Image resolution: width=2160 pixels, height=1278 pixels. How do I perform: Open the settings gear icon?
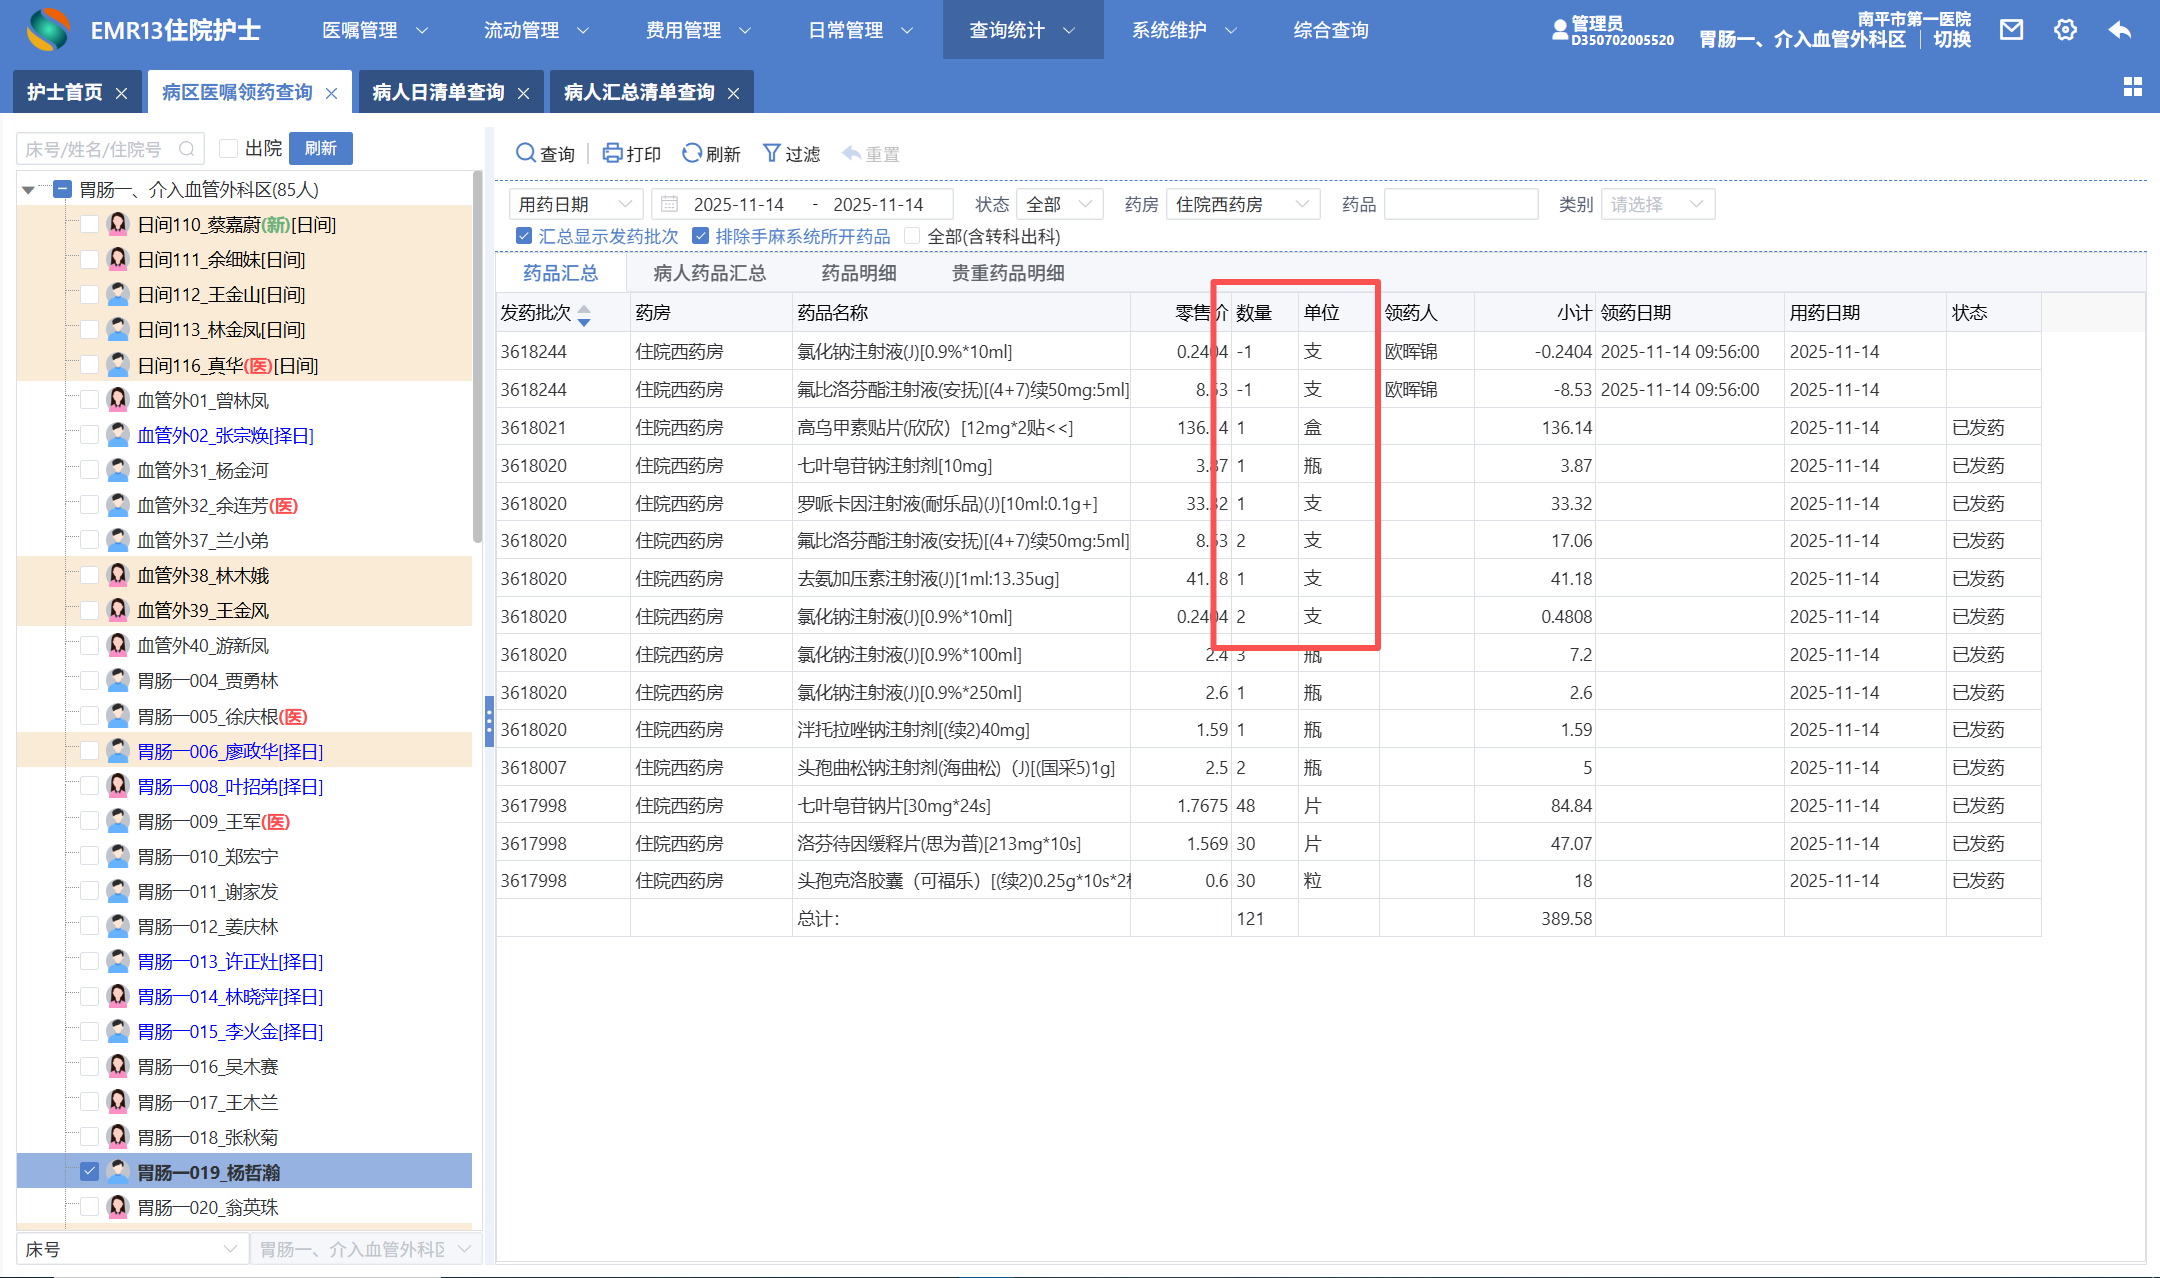click(x=2065, y=30)
